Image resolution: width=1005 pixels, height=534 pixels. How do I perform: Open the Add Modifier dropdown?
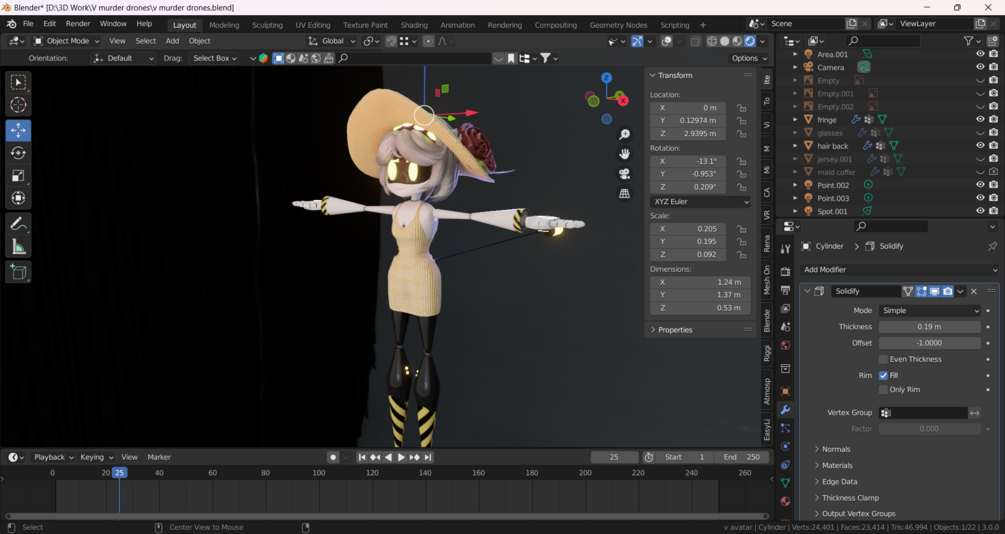point(899,270)
